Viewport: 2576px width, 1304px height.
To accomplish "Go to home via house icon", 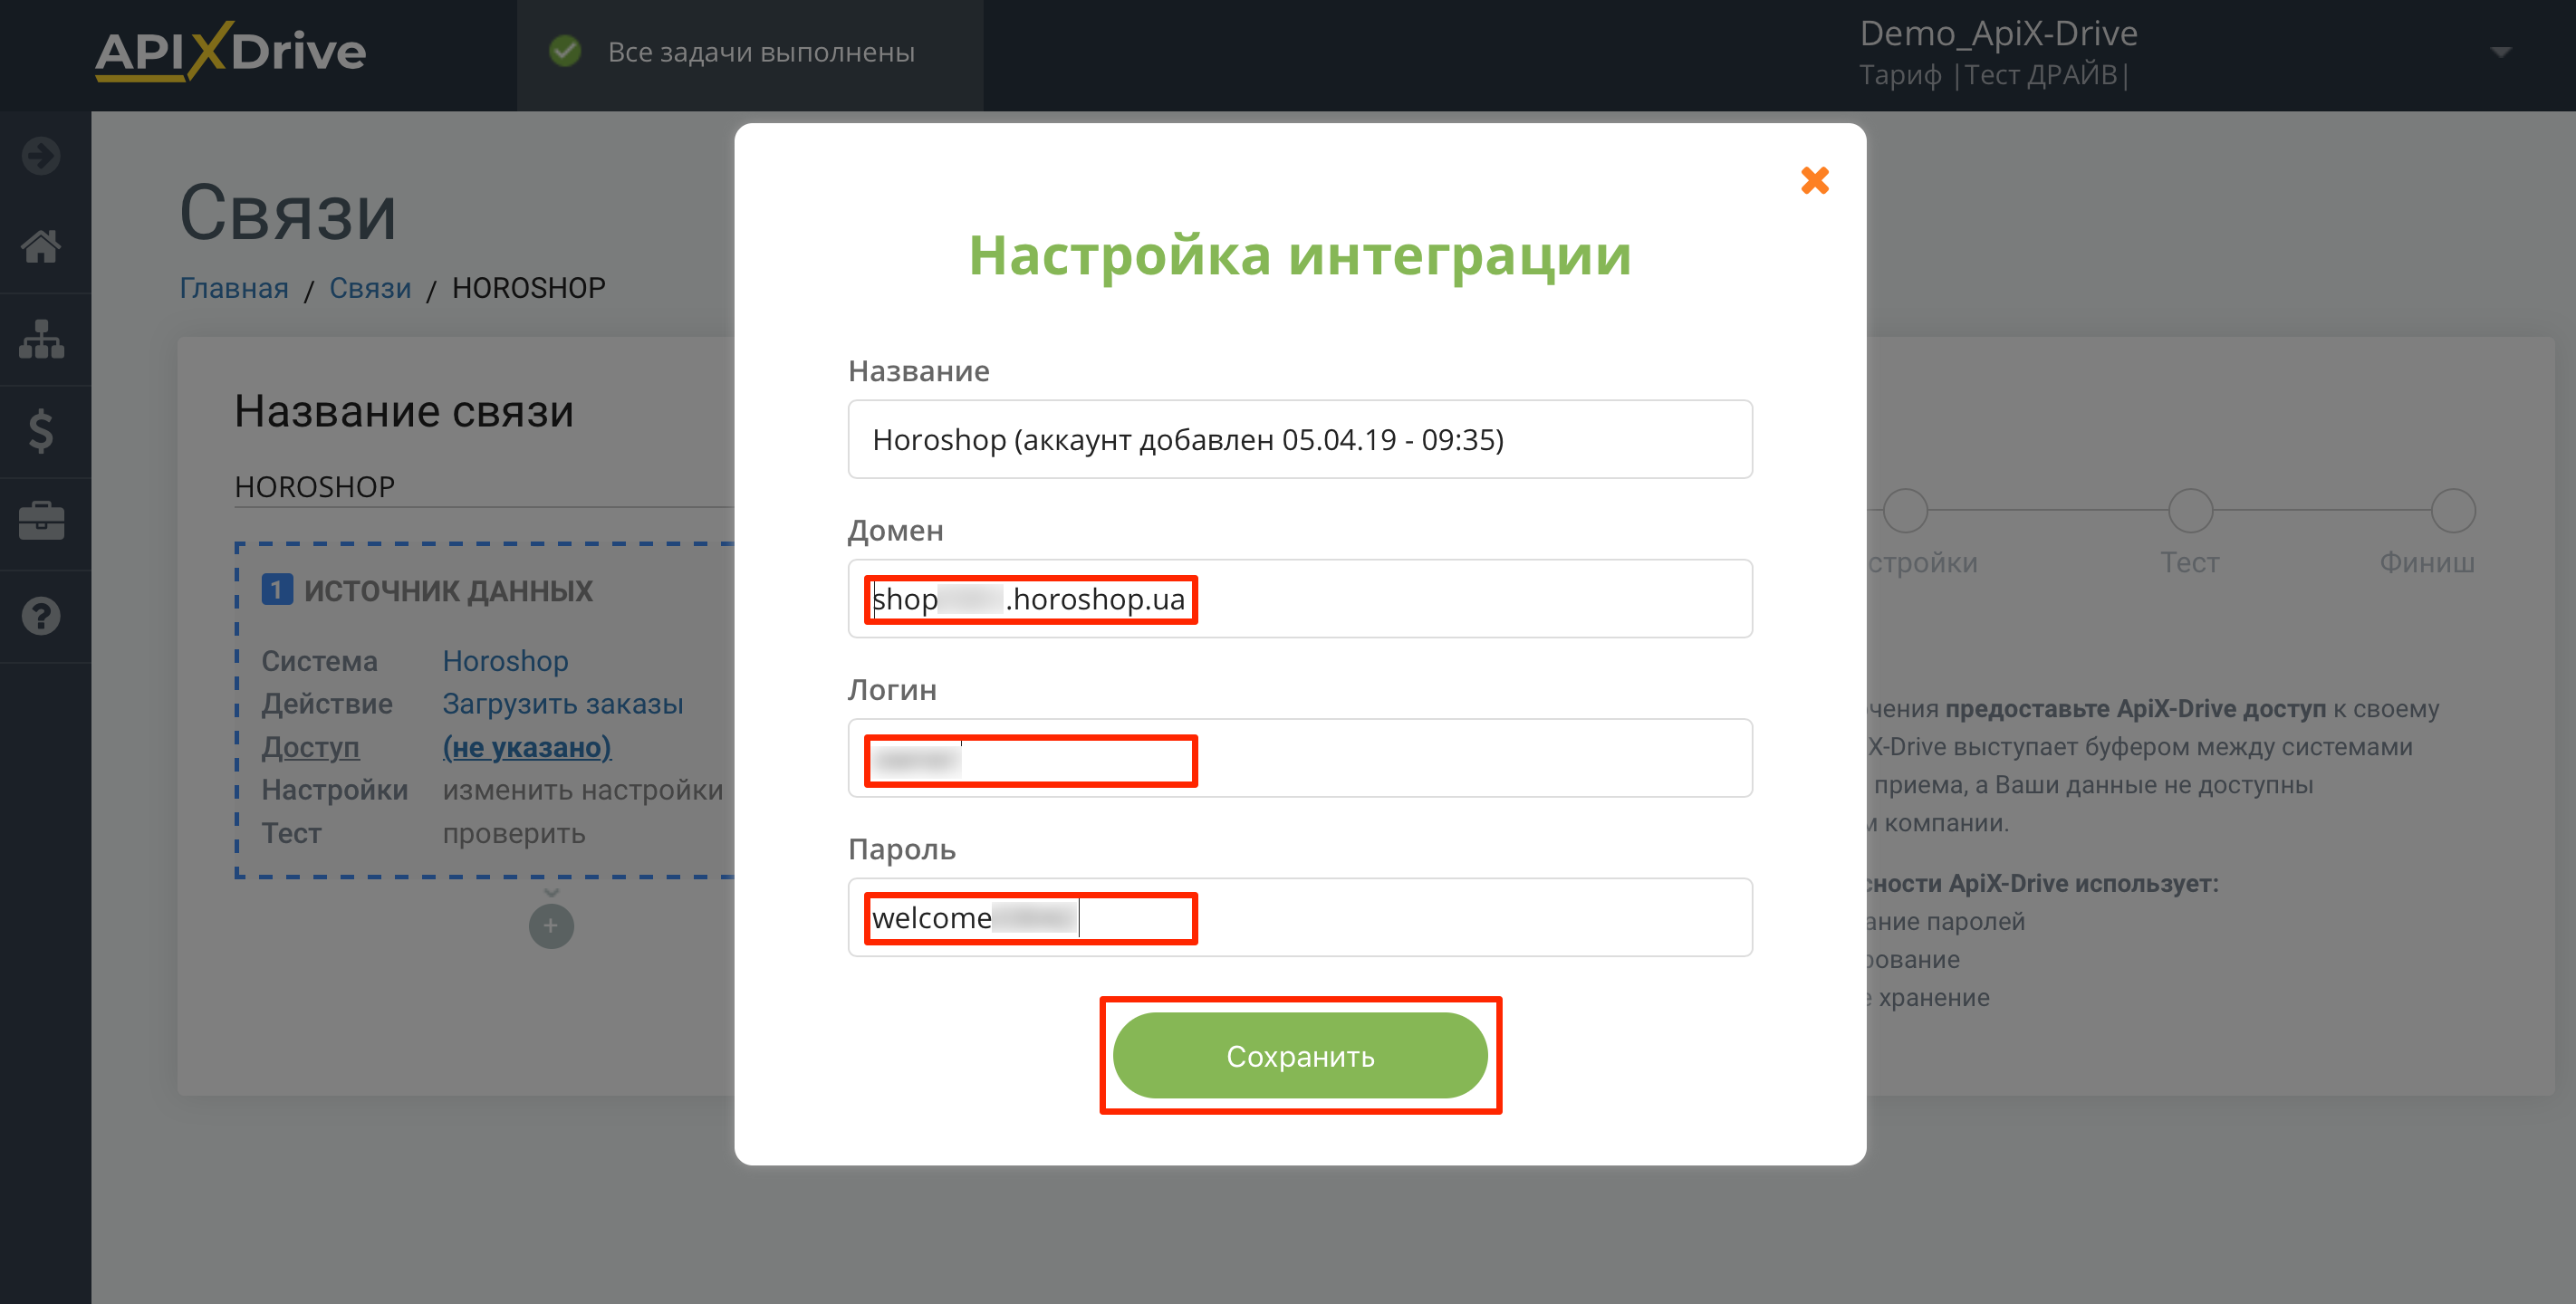I will [41, 246].
